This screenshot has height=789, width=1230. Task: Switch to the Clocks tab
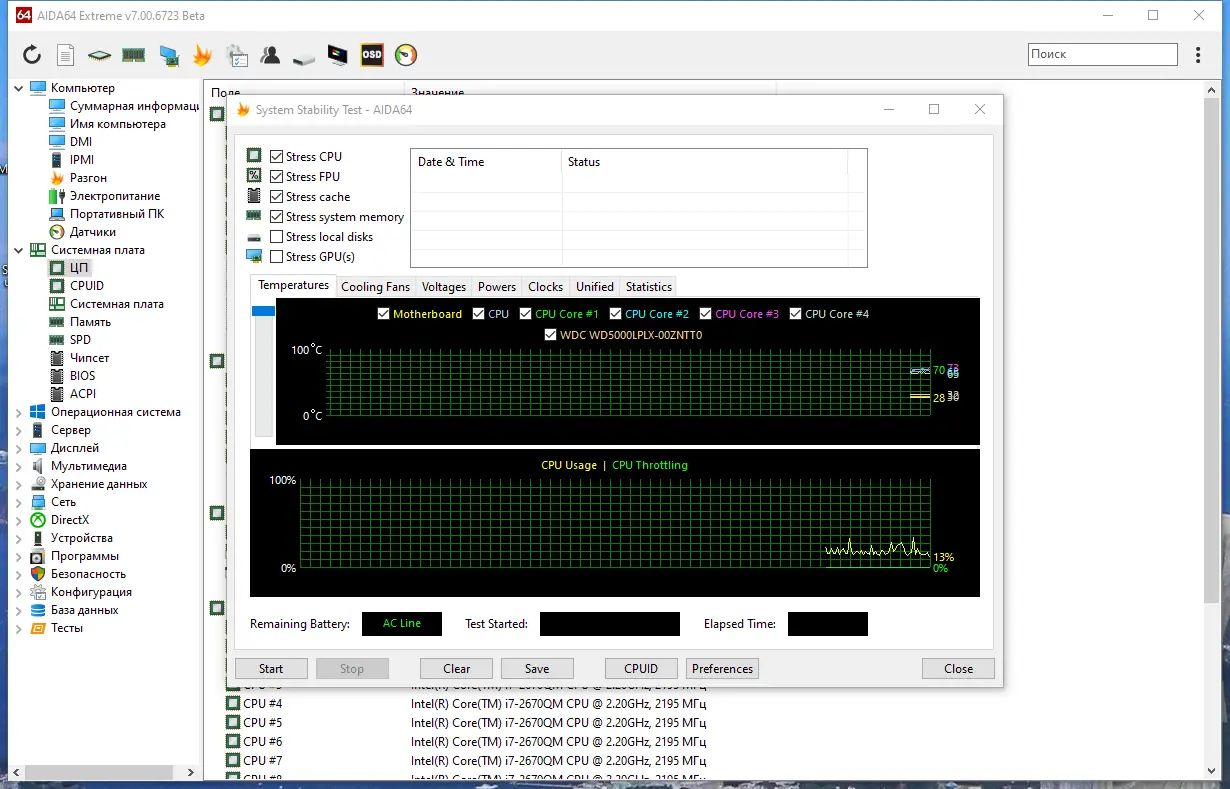pyautogui.click(x=546, y=287)
